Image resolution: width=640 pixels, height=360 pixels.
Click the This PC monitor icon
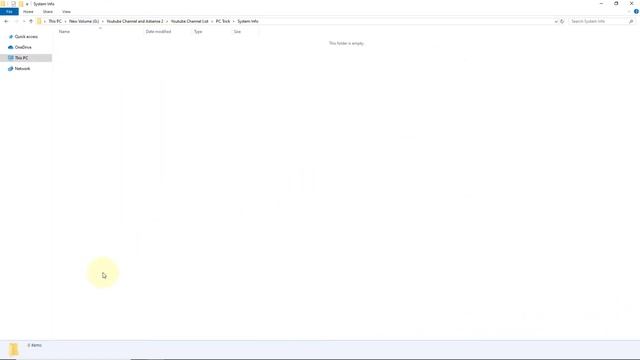[x=11, y=58]
